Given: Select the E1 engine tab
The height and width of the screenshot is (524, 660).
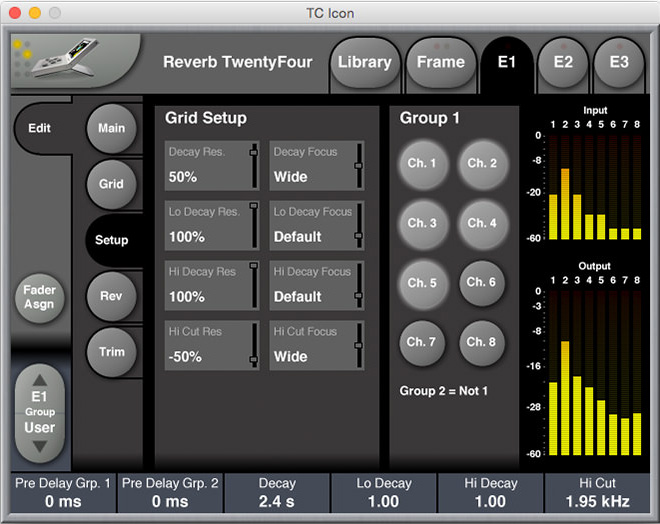Looking at the screenshot, I should point(507,62).
